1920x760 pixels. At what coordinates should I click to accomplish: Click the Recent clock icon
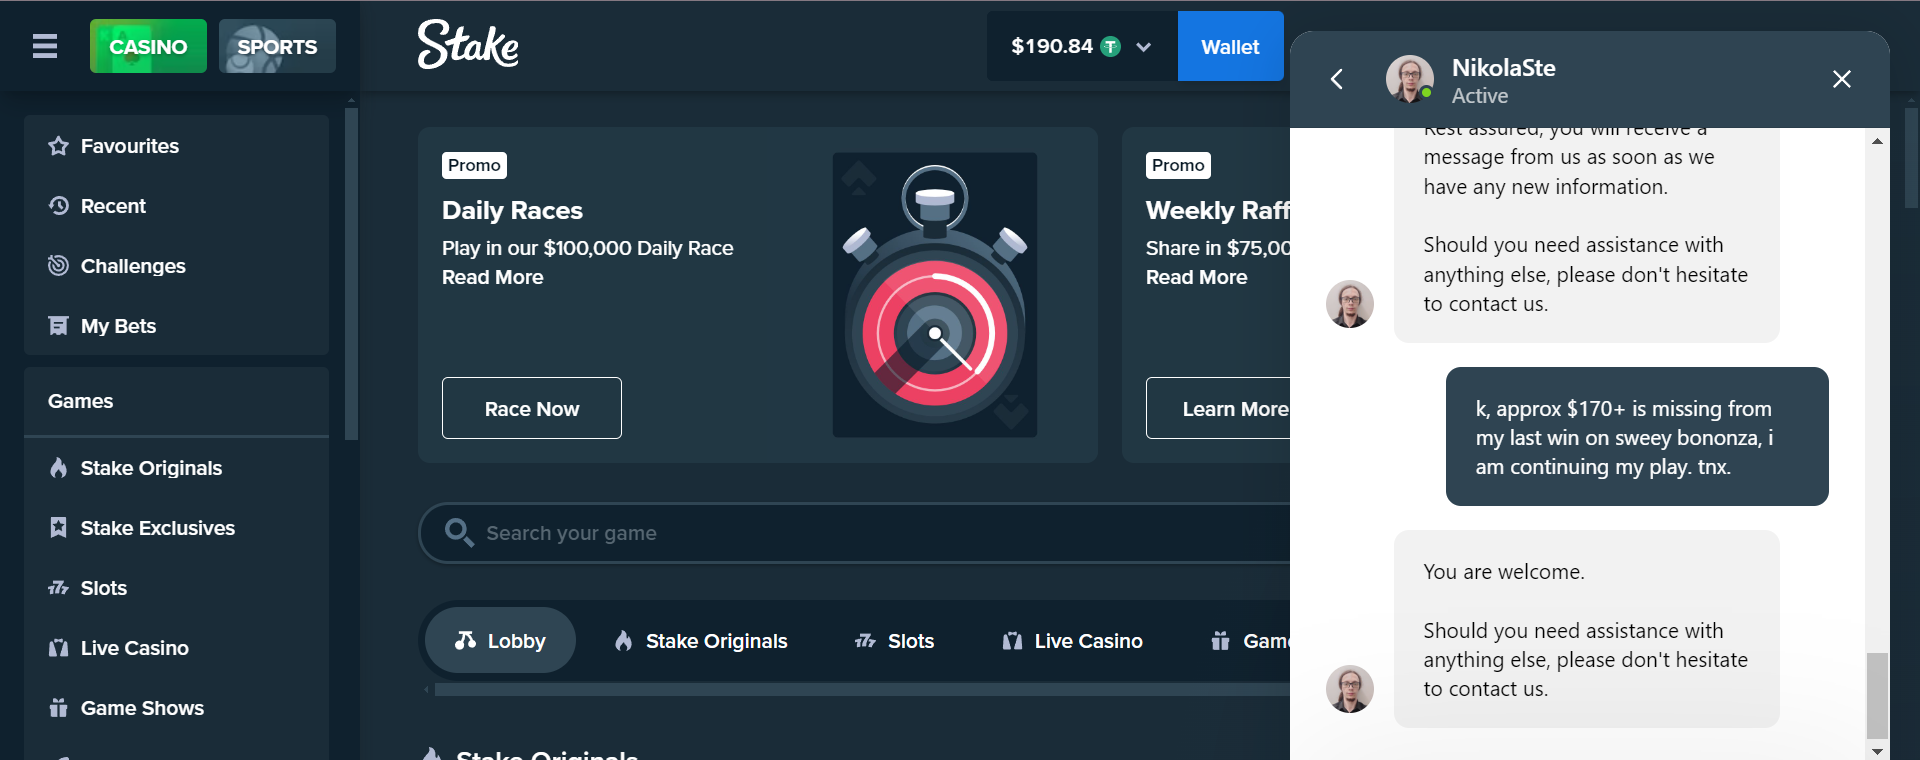58,206
